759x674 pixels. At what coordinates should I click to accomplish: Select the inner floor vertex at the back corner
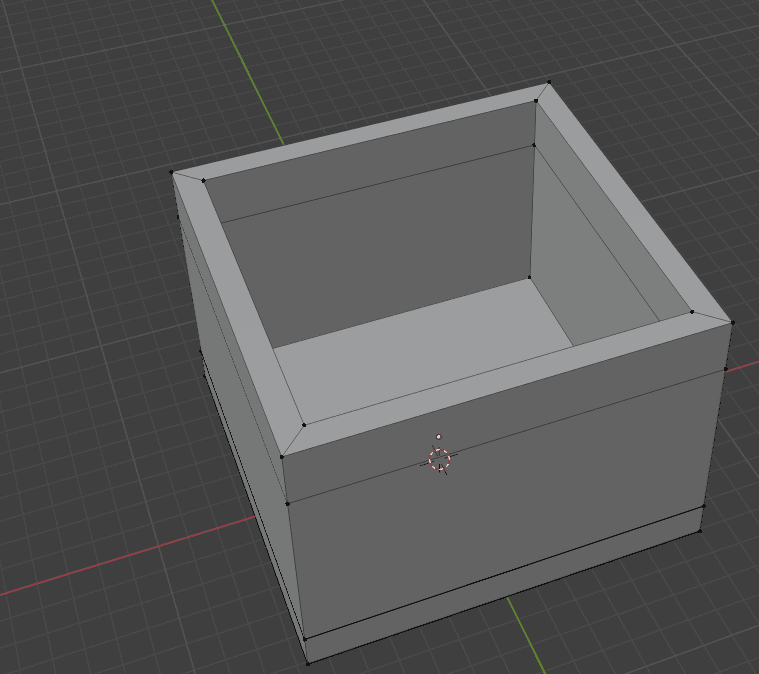(529, 277)
